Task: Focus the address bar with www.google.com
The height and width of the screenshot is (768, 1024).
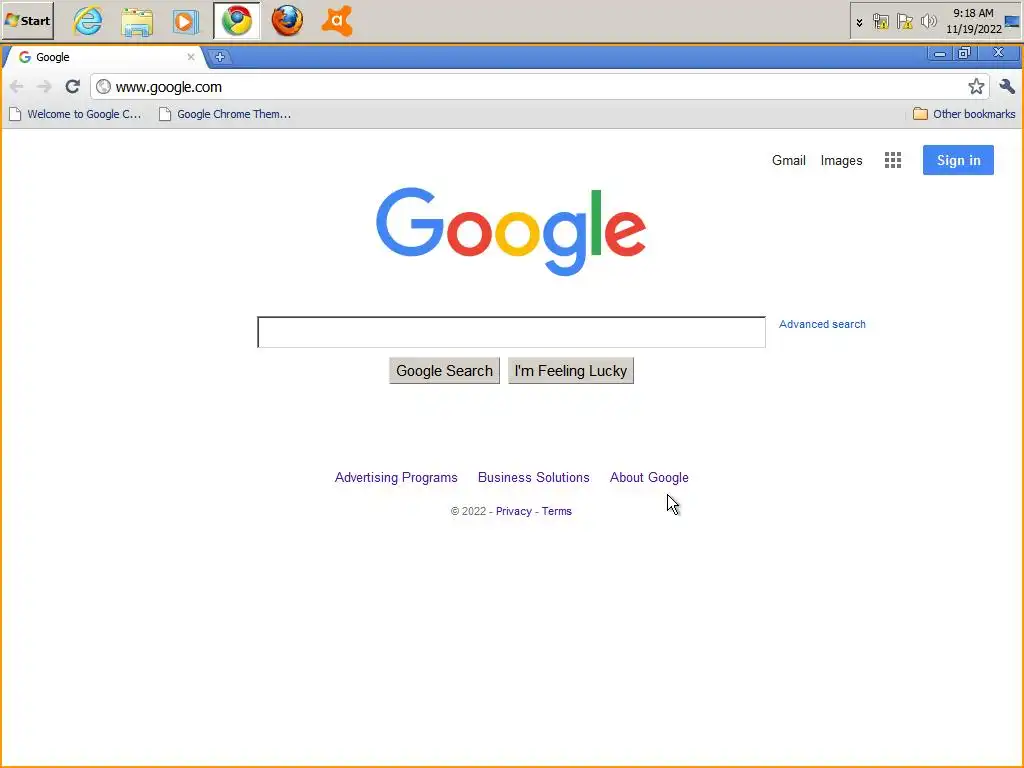Action: [537, 87]
